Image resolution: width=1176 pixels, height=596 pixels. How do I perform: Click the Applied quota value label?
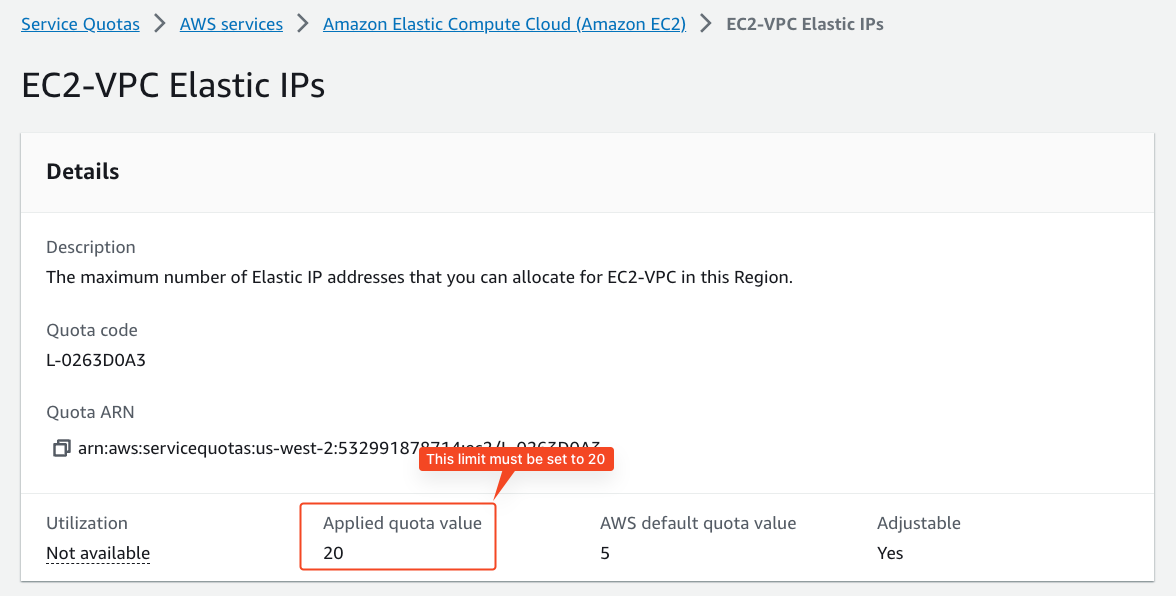point(402,523)
